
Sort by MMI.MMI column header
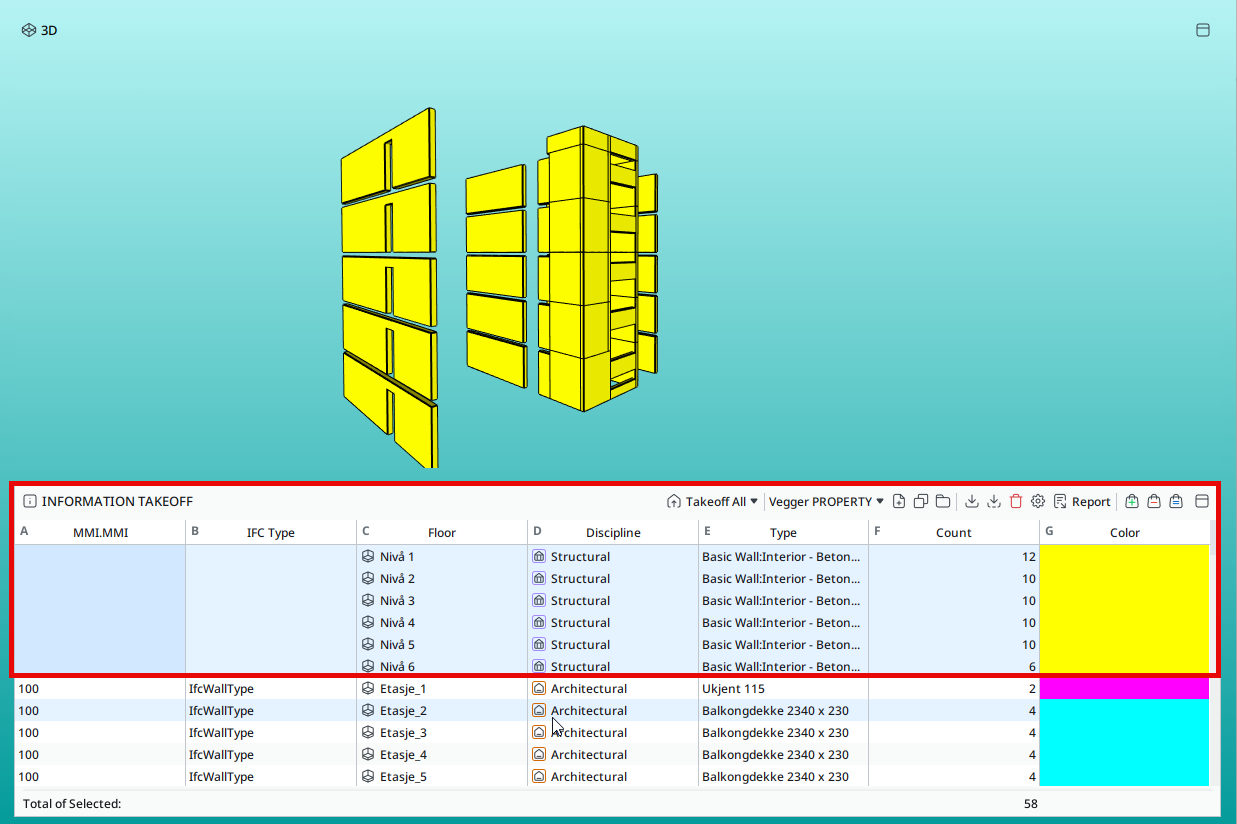pos(100,533)
